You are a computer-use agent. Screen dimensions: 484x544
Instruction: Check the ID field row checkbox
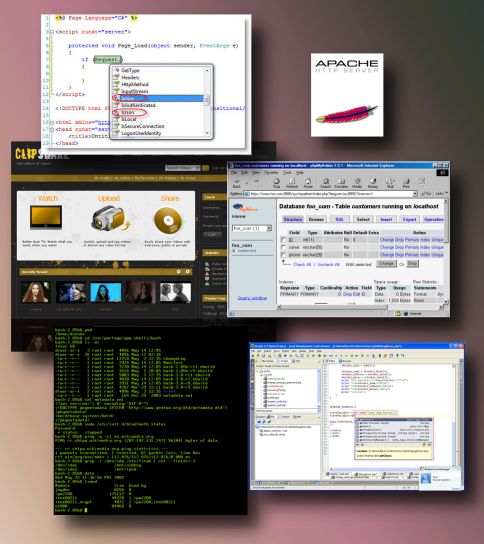click(283, 240)
